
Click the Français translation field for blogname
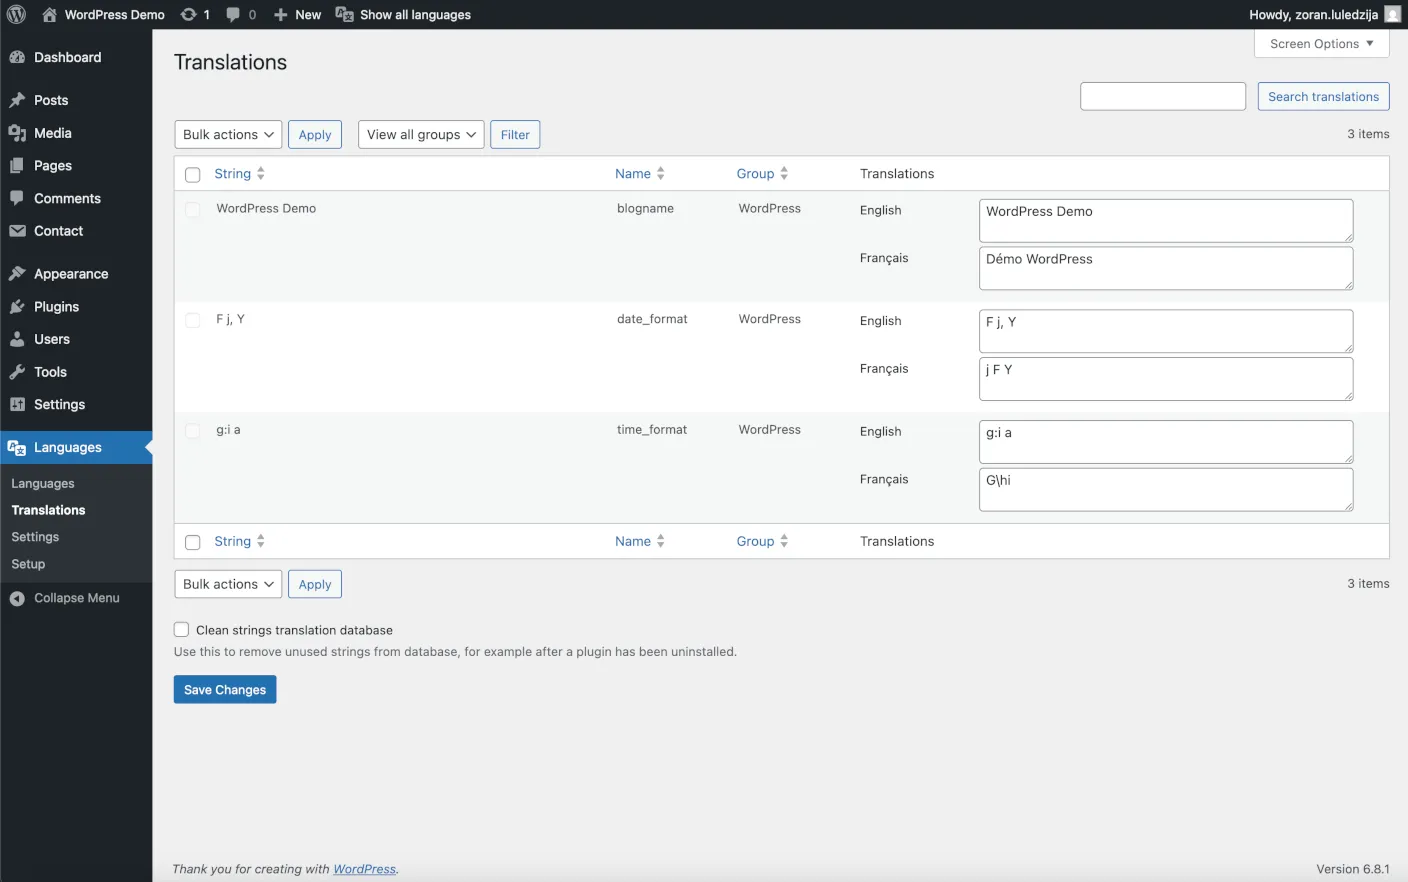tap(1166, 268)
